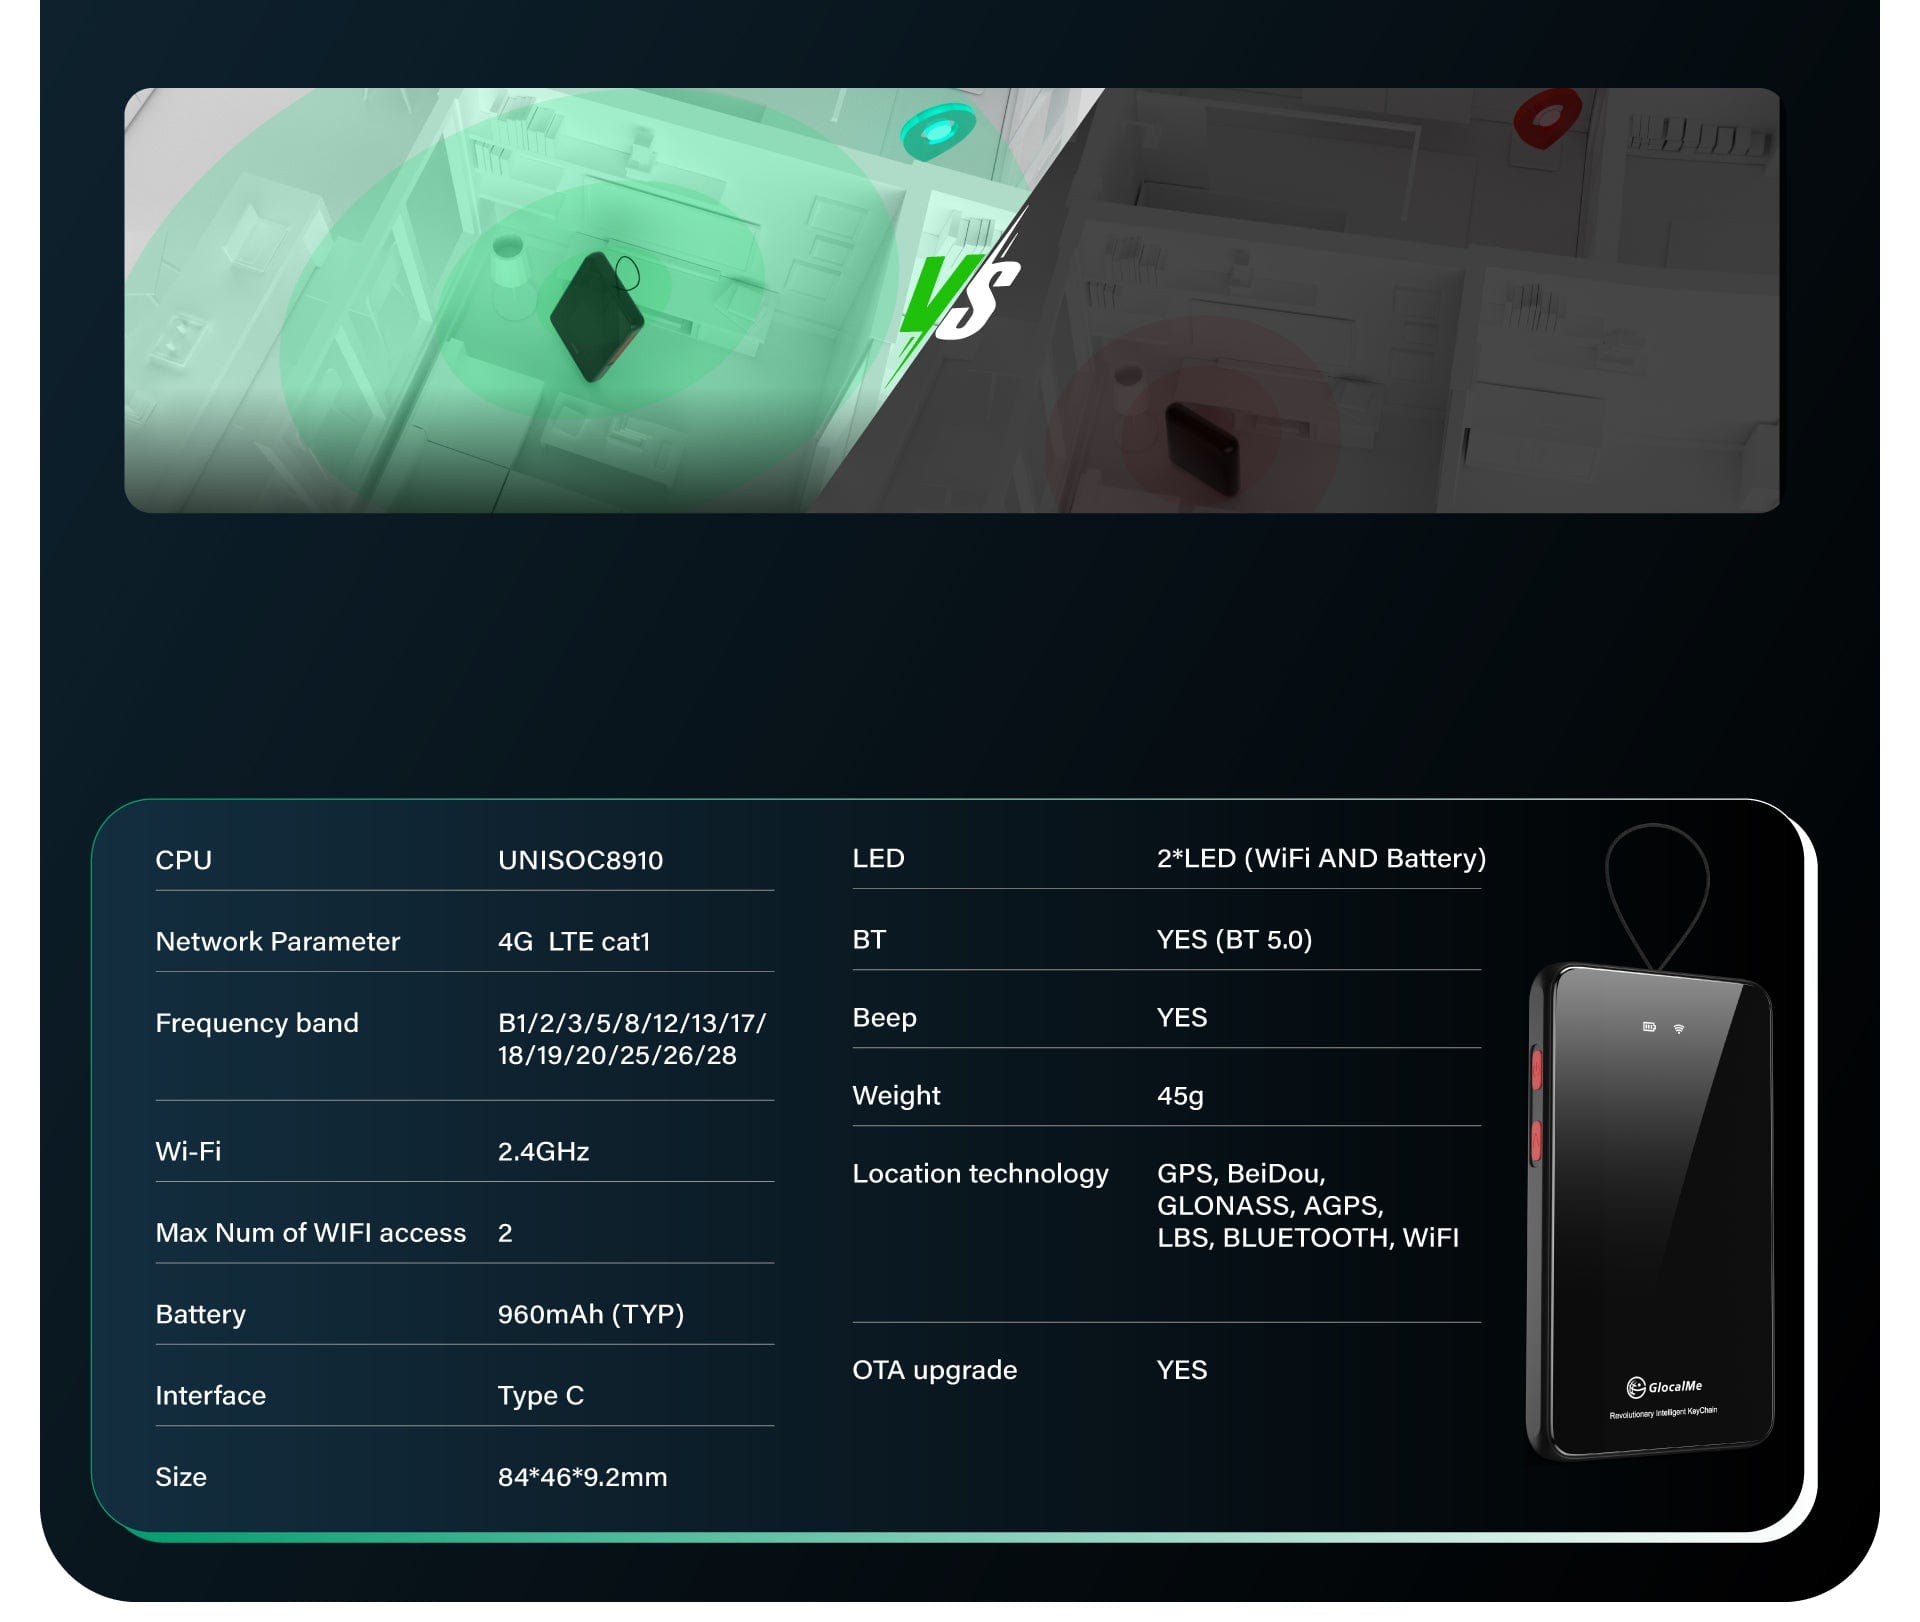Click the Revolutionary Intelligent KeyChain text
This screenshot has height=1622, width=1920.
(1663, 1413)
